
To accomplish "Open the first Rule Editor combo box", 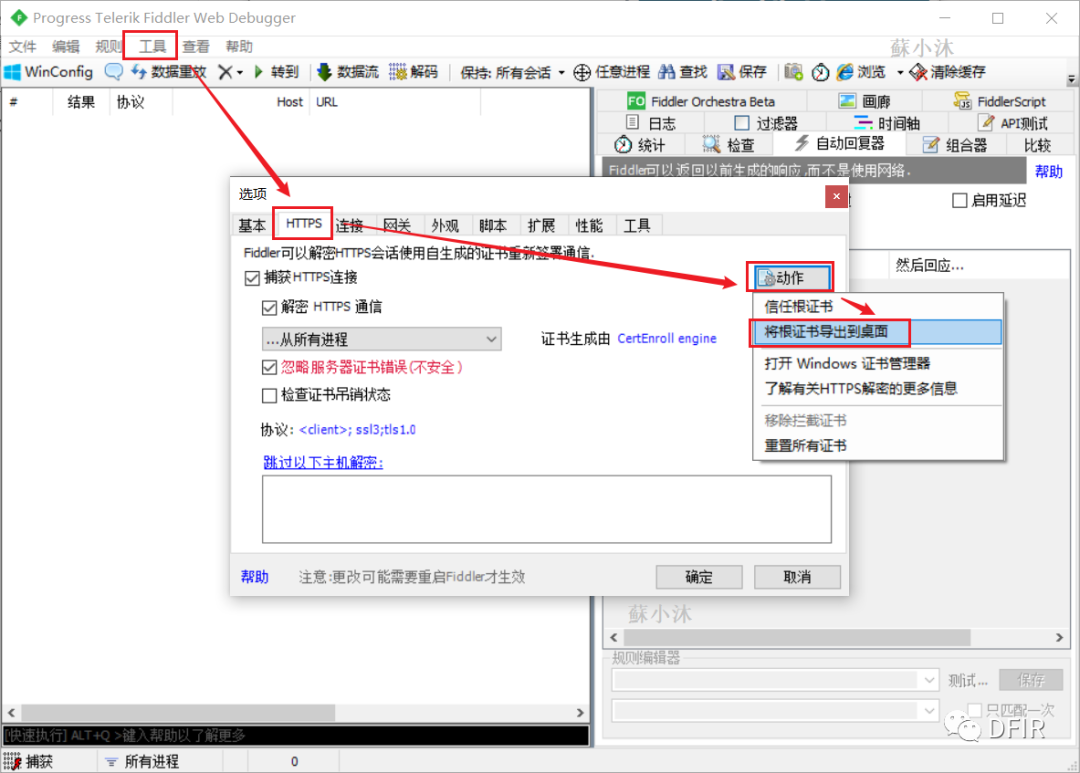I will click(775, 680).
